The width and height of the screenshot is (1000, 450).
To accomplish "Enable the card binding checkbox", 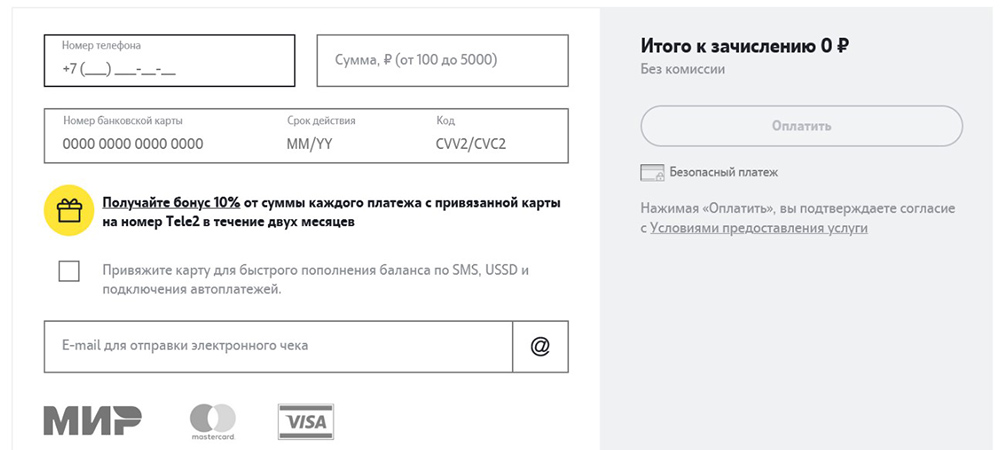I will (x=69, y=271).
